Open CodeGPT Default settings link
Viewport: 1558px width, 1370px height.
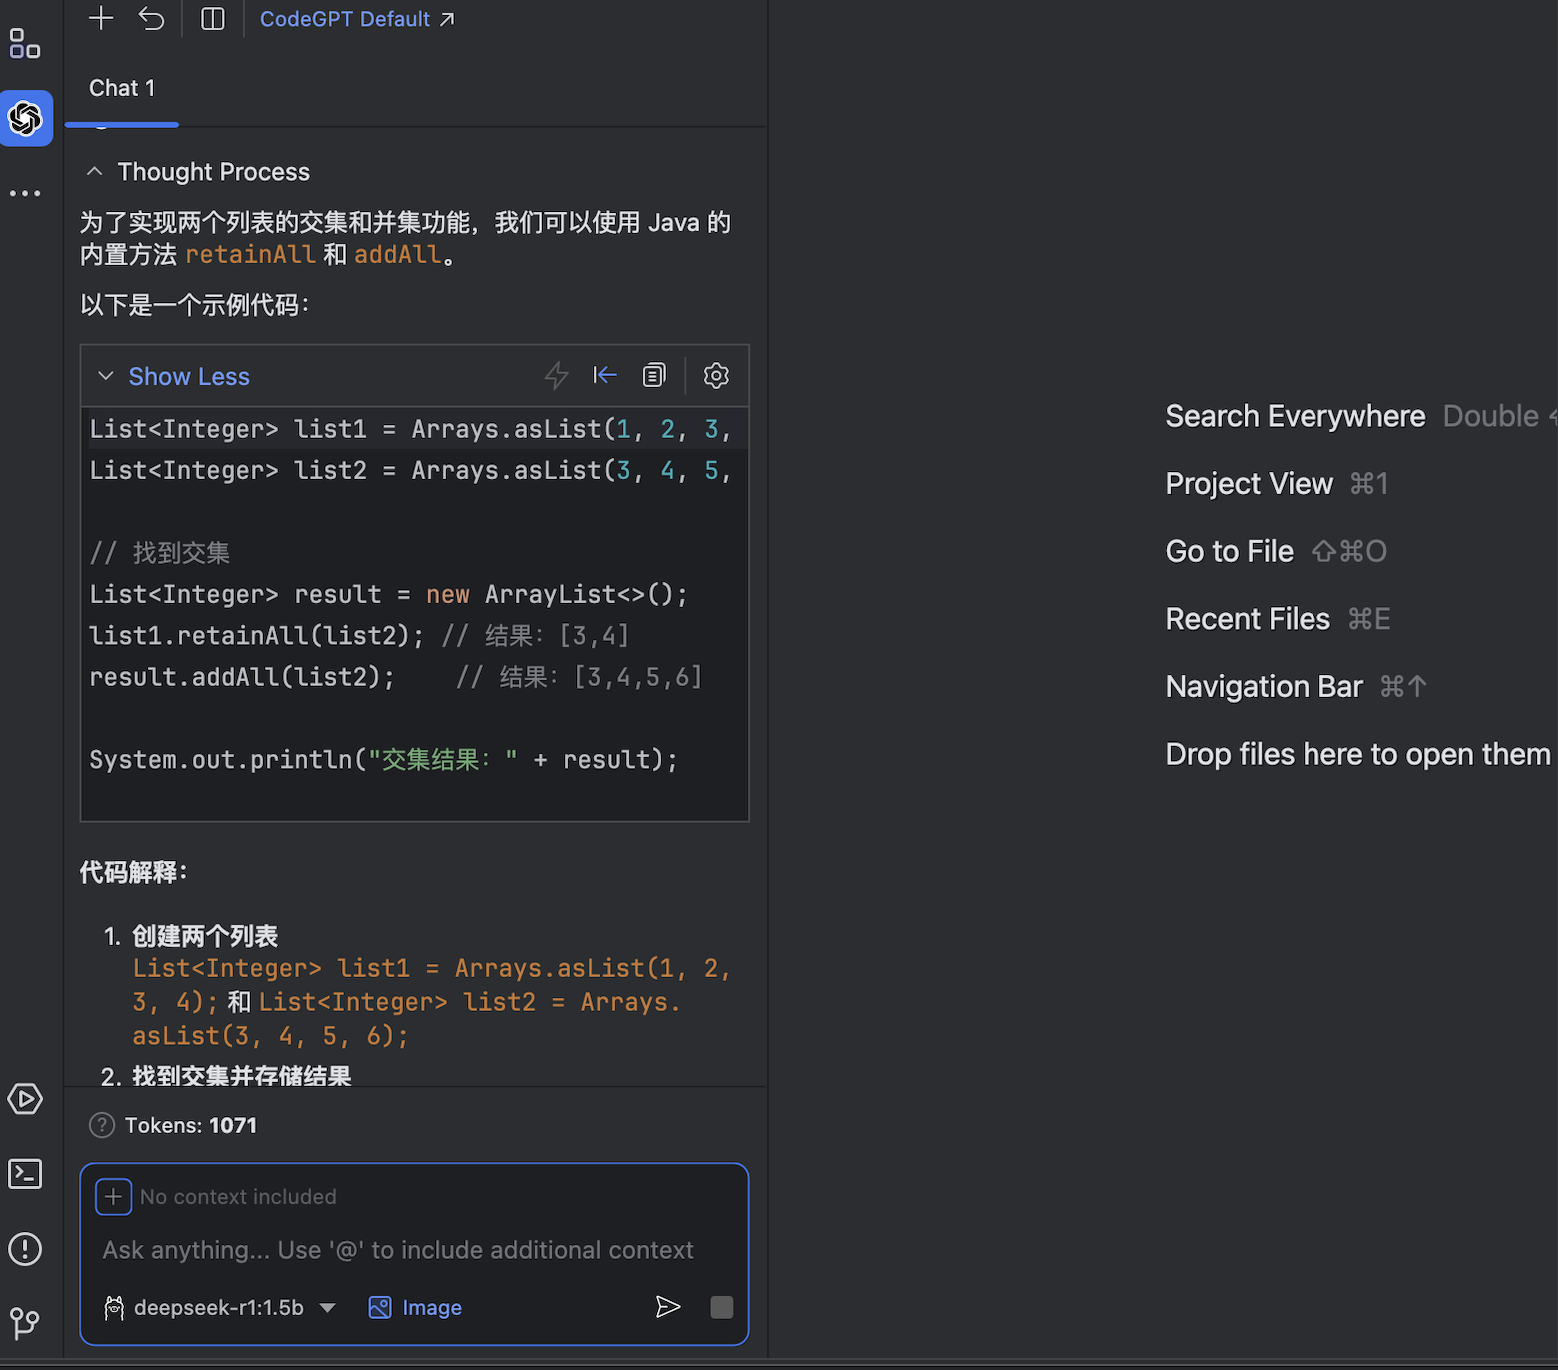[x=357, y=19]
